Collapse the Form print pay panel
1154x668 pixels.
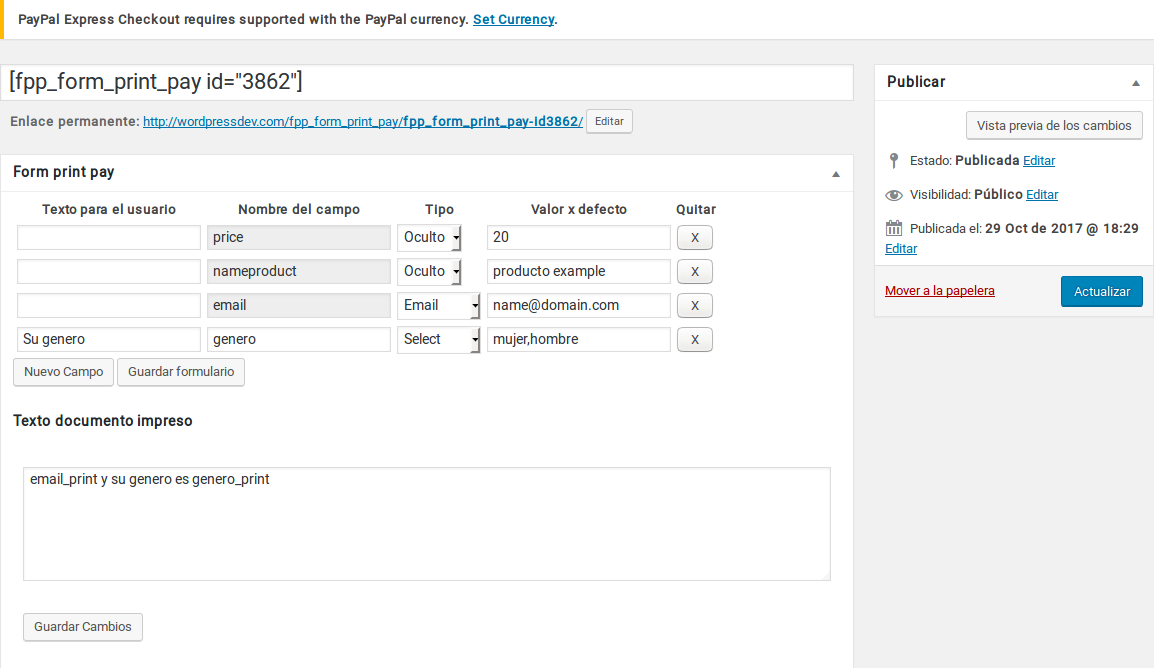[x=835, y=174]
